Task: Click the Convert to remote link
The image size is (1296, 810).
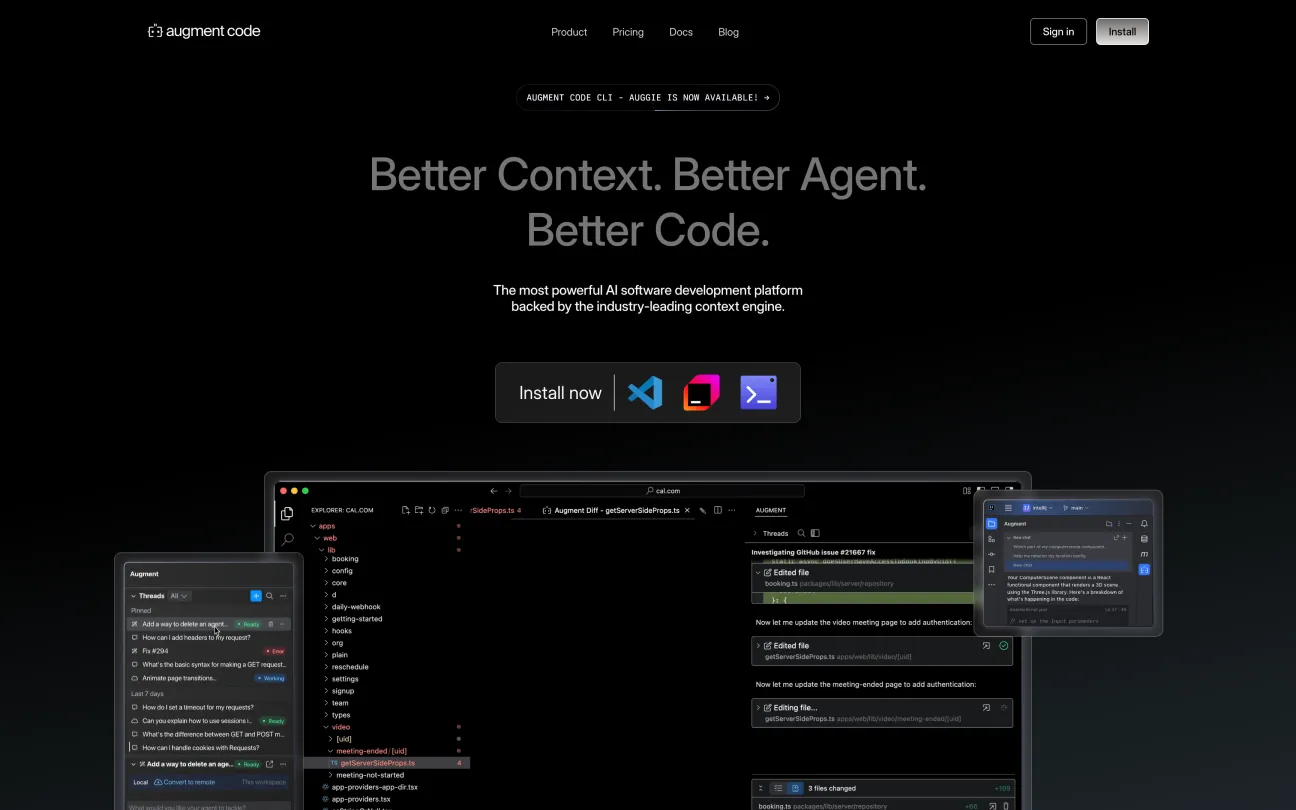Action: pos(184,782)
